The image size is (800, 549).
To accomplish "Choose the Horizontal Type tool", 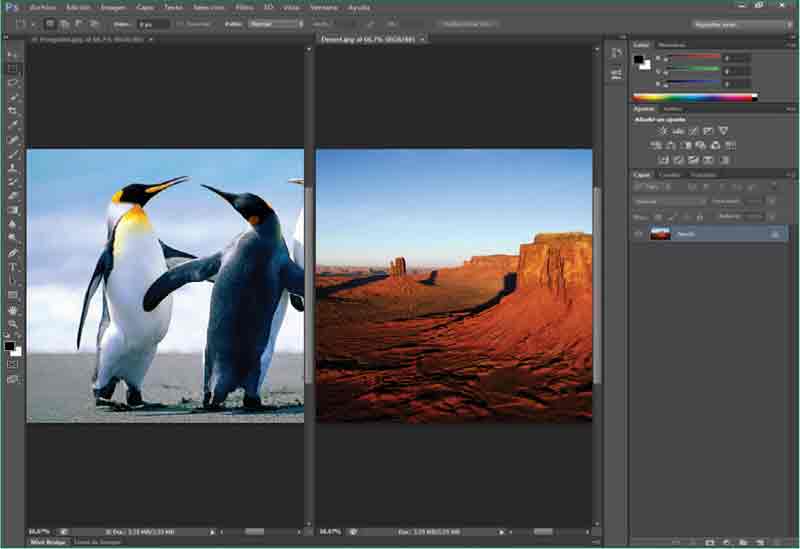I will (13, 267).
